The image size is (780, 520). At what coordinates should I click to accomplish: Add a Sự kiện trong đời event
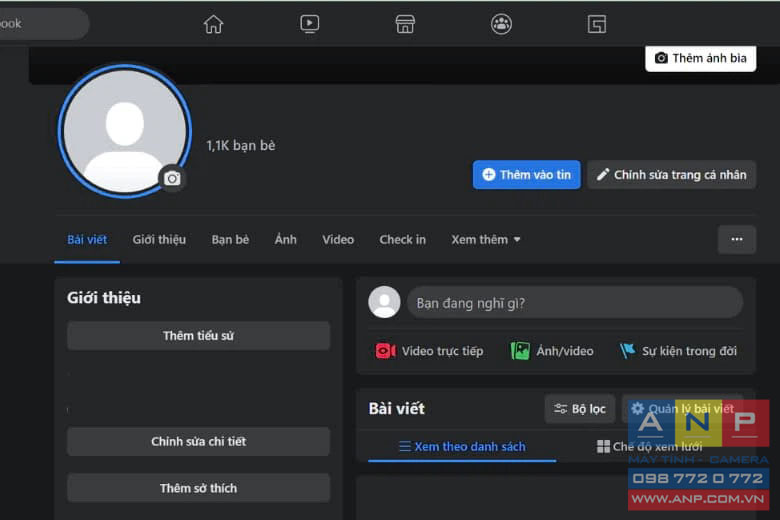(679, 351)
